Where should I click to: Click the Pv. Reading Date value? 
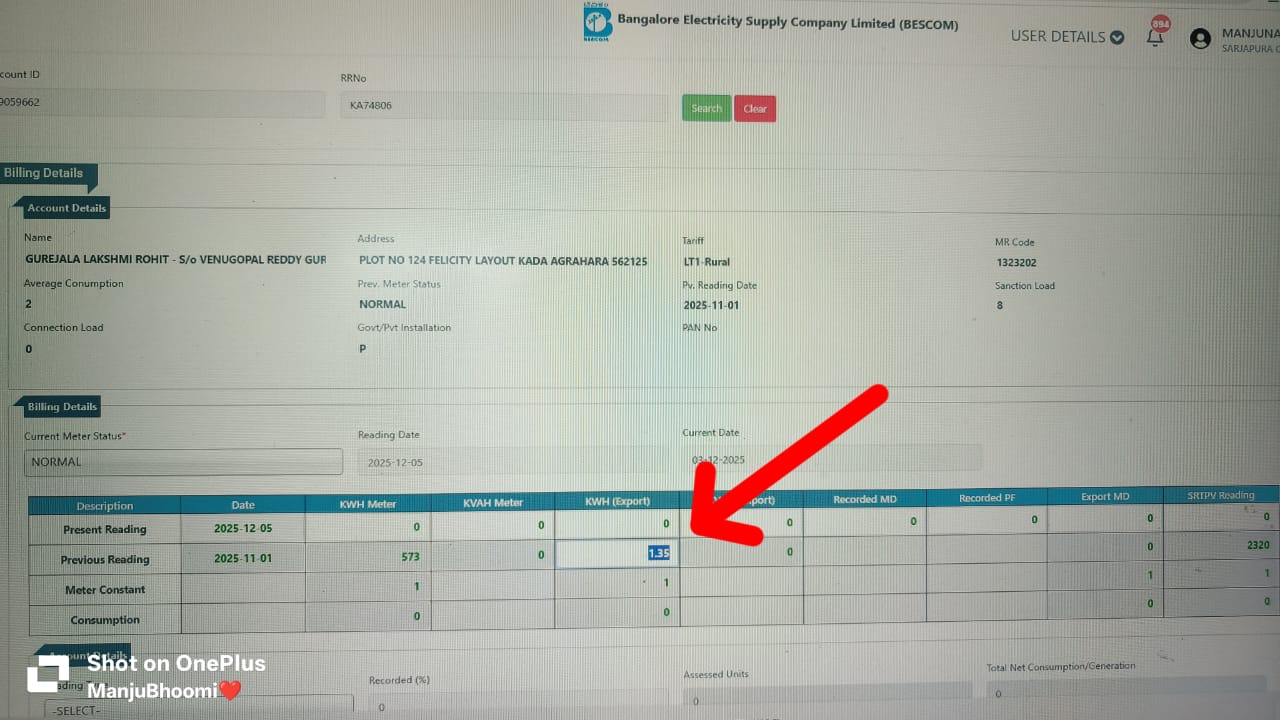[711, 305]
